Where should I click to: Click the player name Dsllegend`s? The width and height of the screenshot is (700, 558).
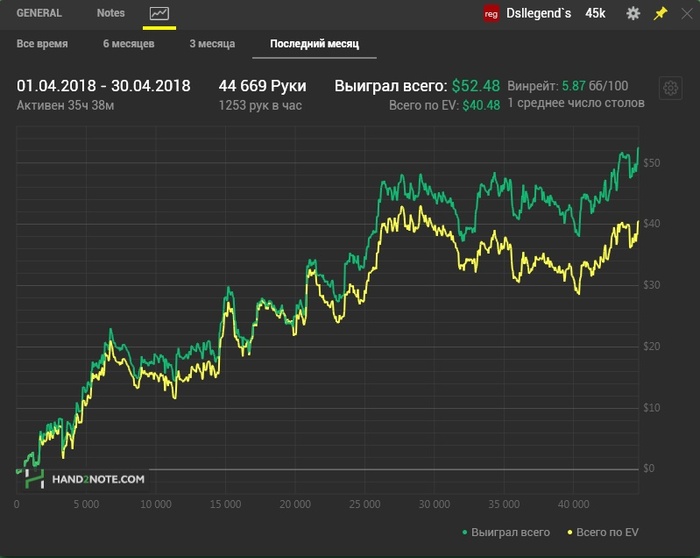(540, 14)
